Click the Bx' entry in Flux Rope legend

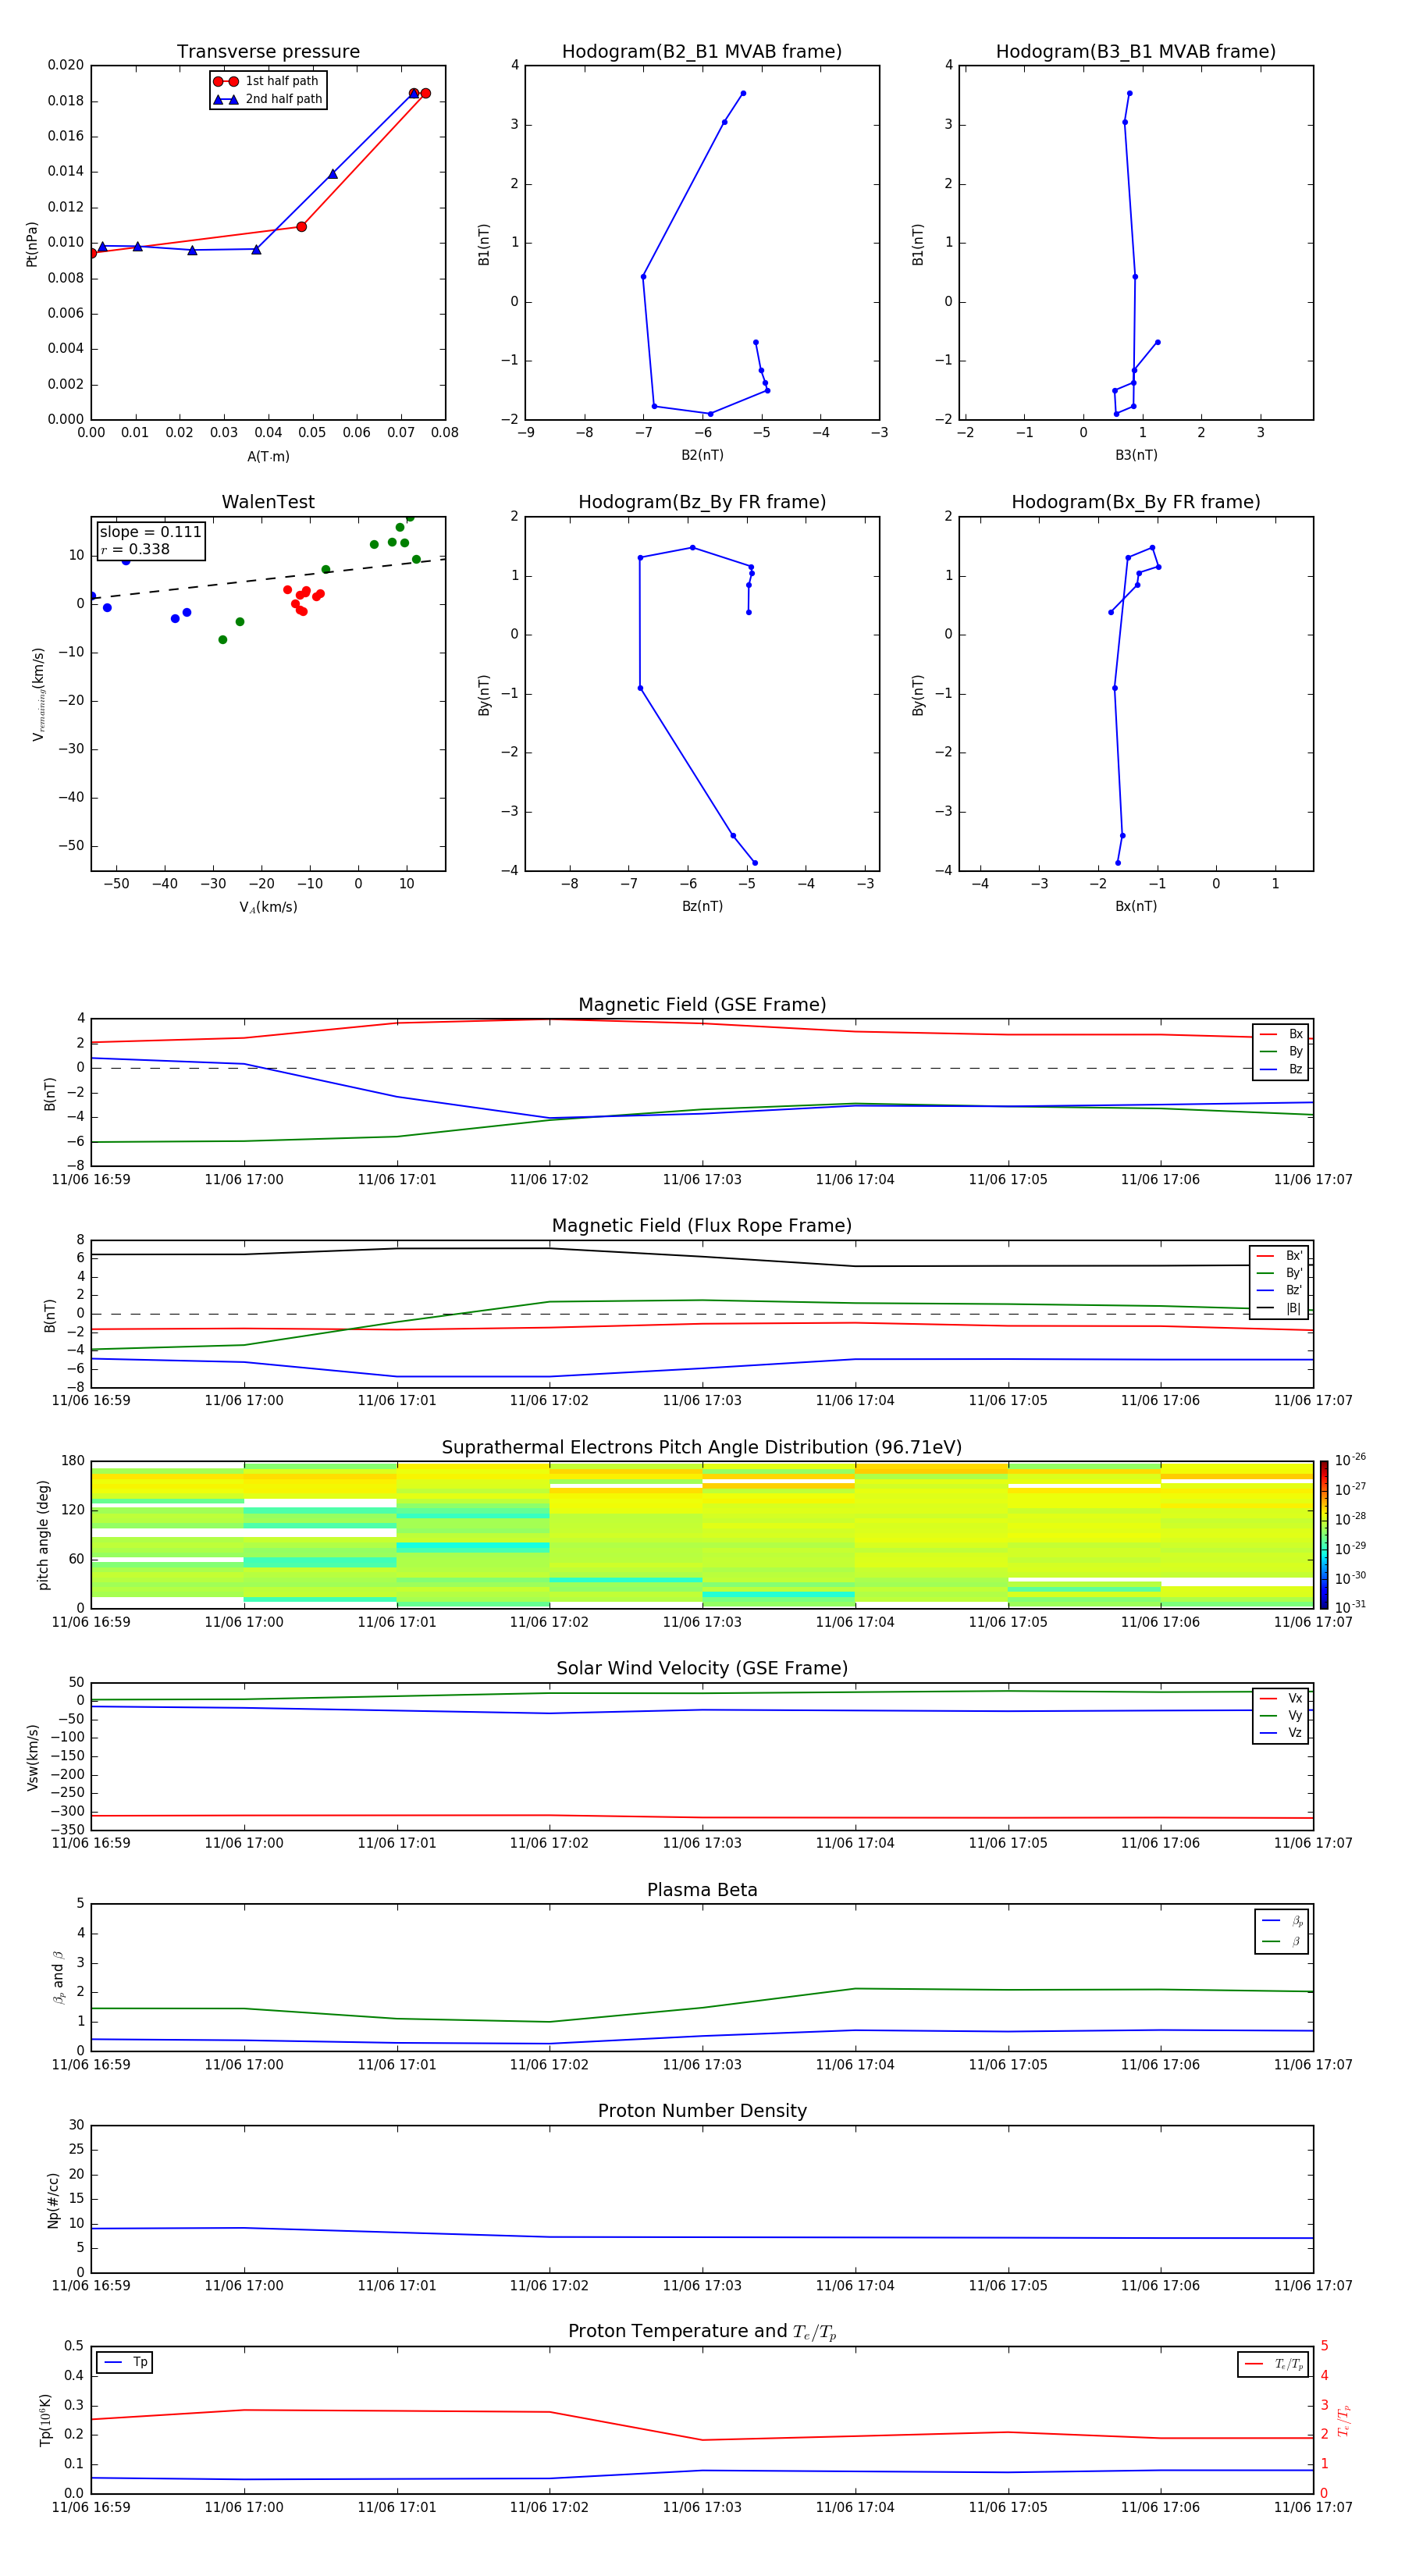tap(1279, 1256)
